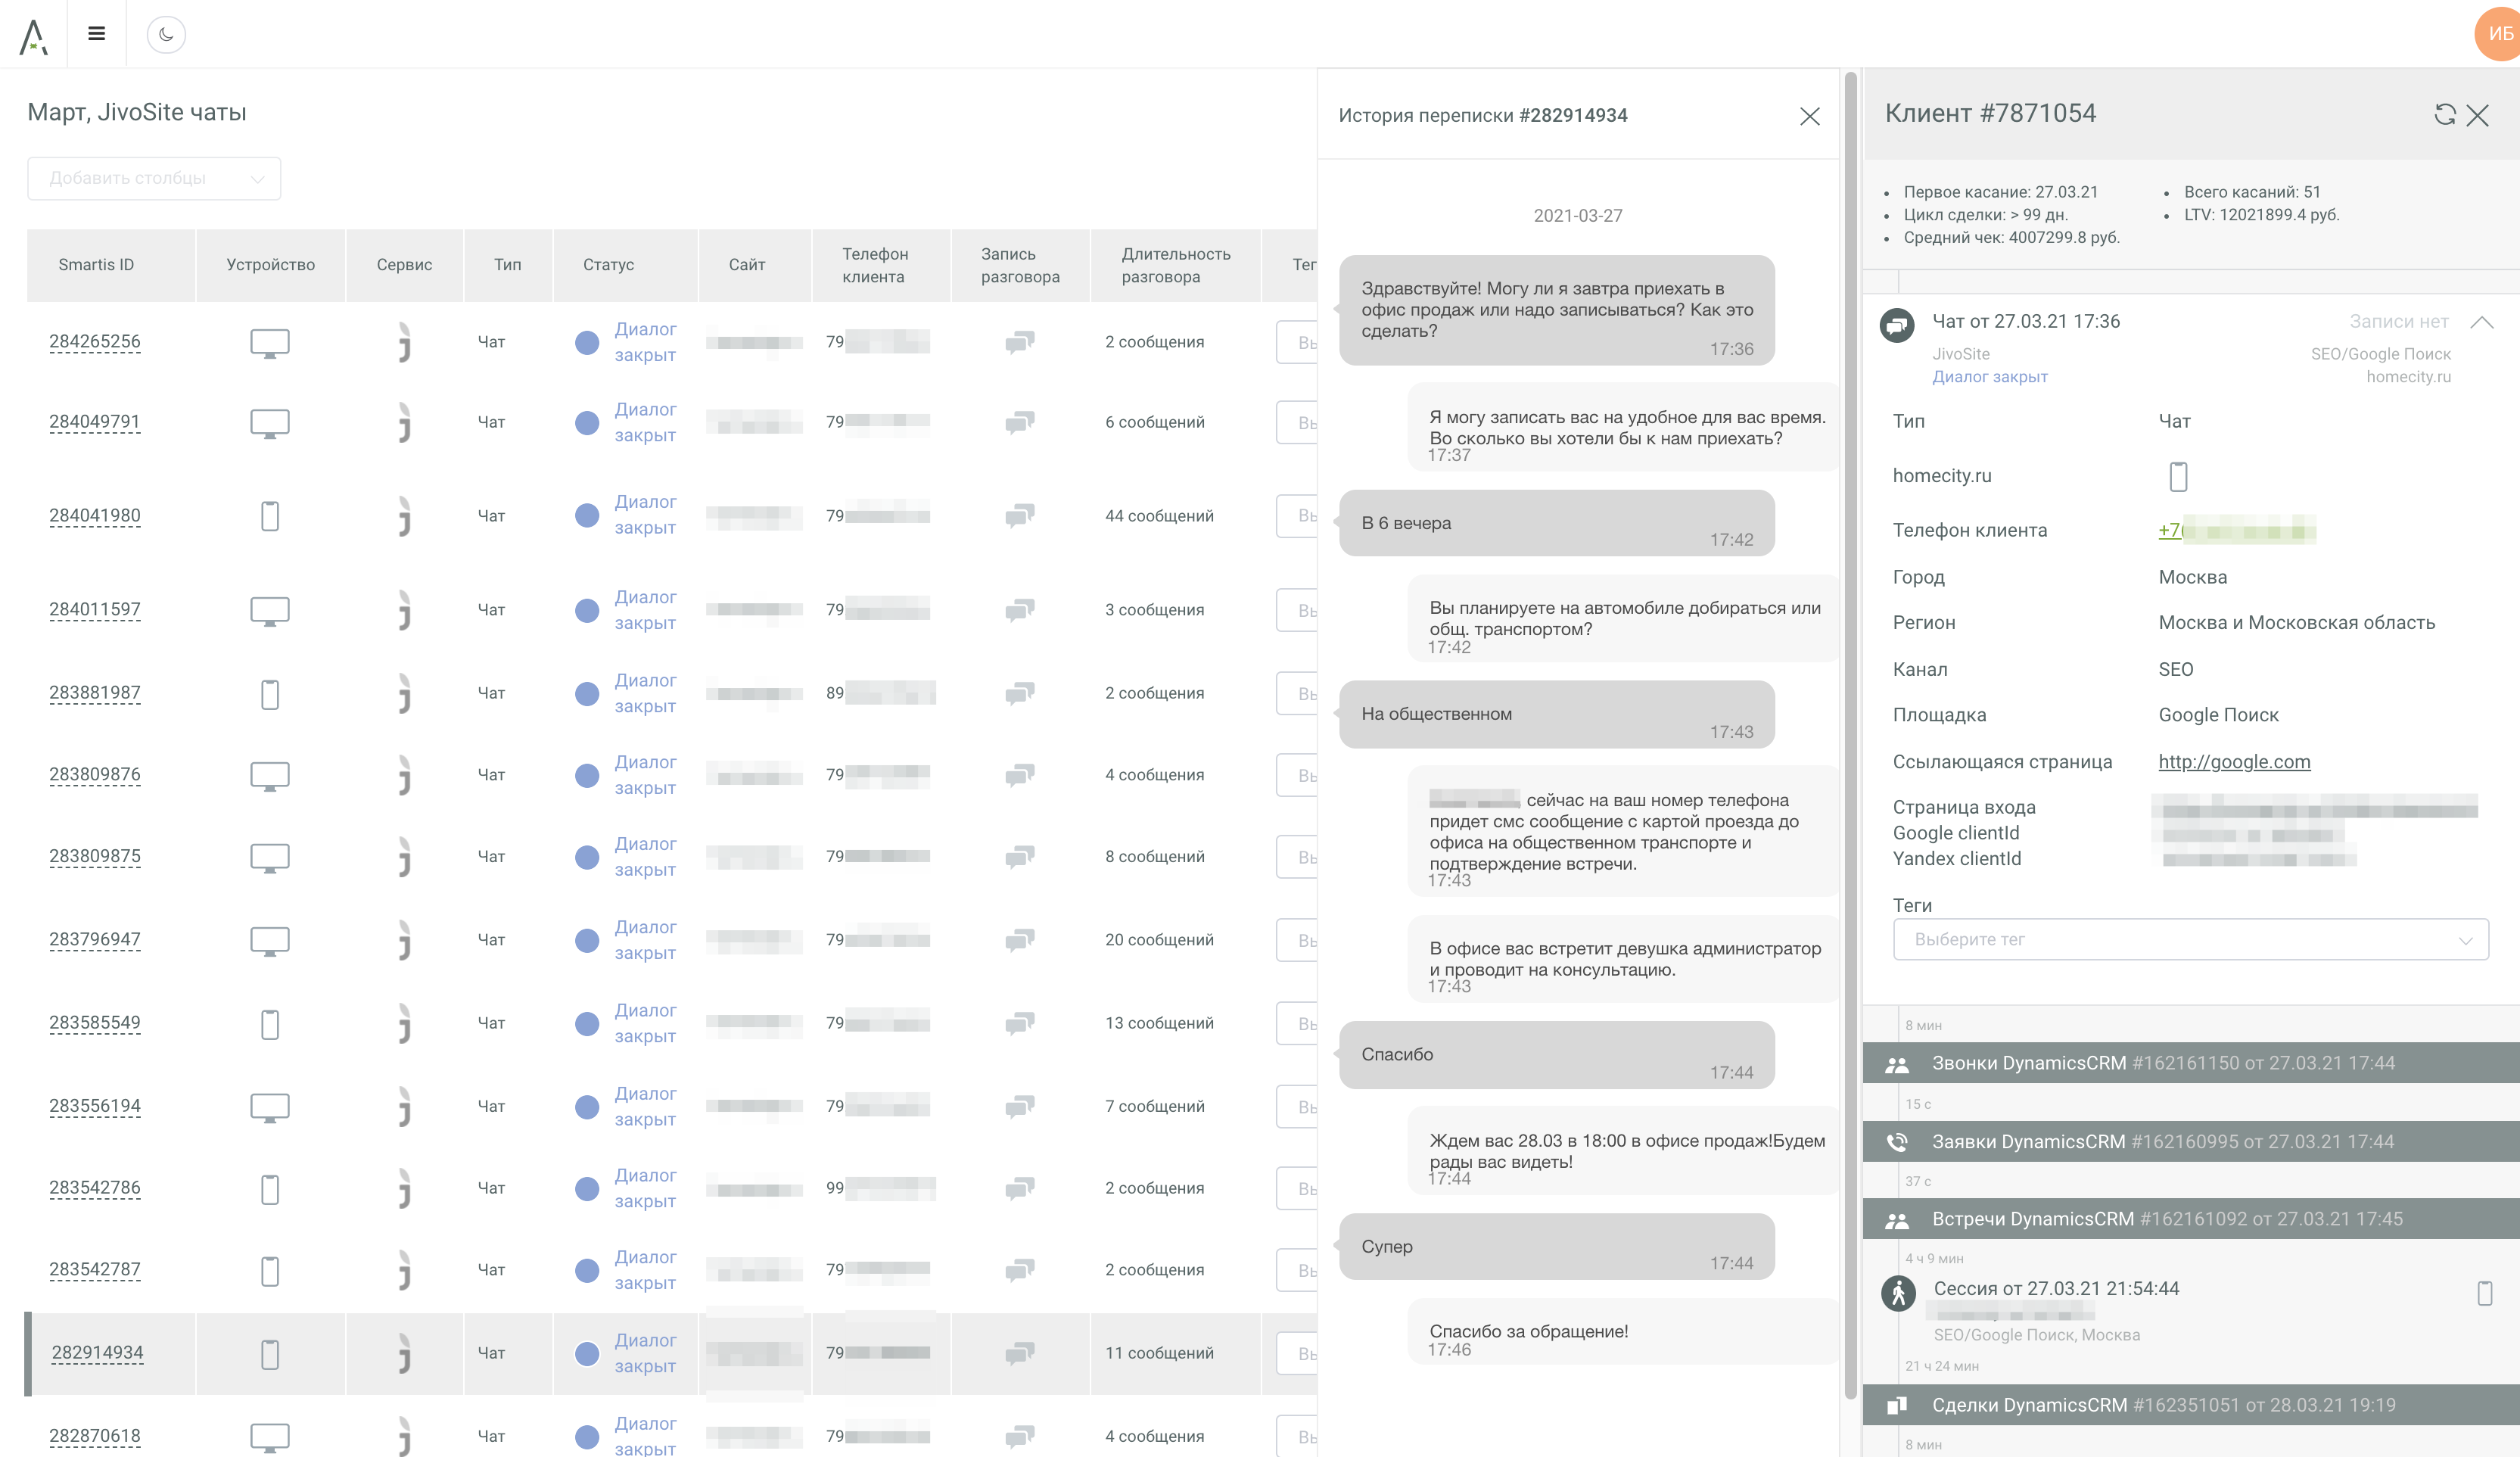Toggle dark mode moon icon

pos(166,34)
